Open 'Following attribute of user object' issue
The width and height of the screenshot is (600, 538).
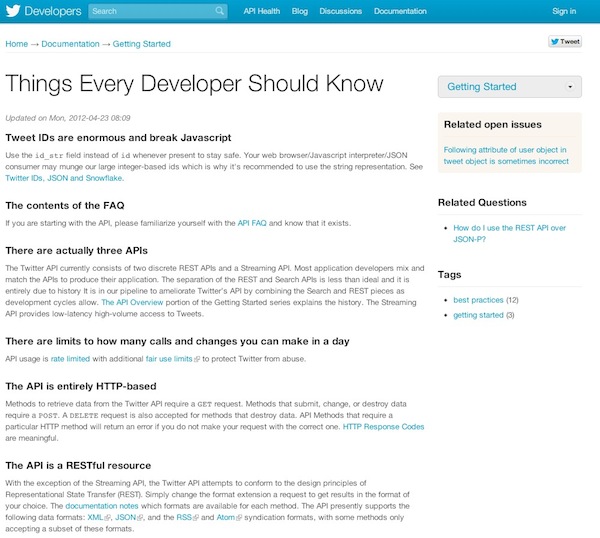pyautogui.click(x=506, y=155)
